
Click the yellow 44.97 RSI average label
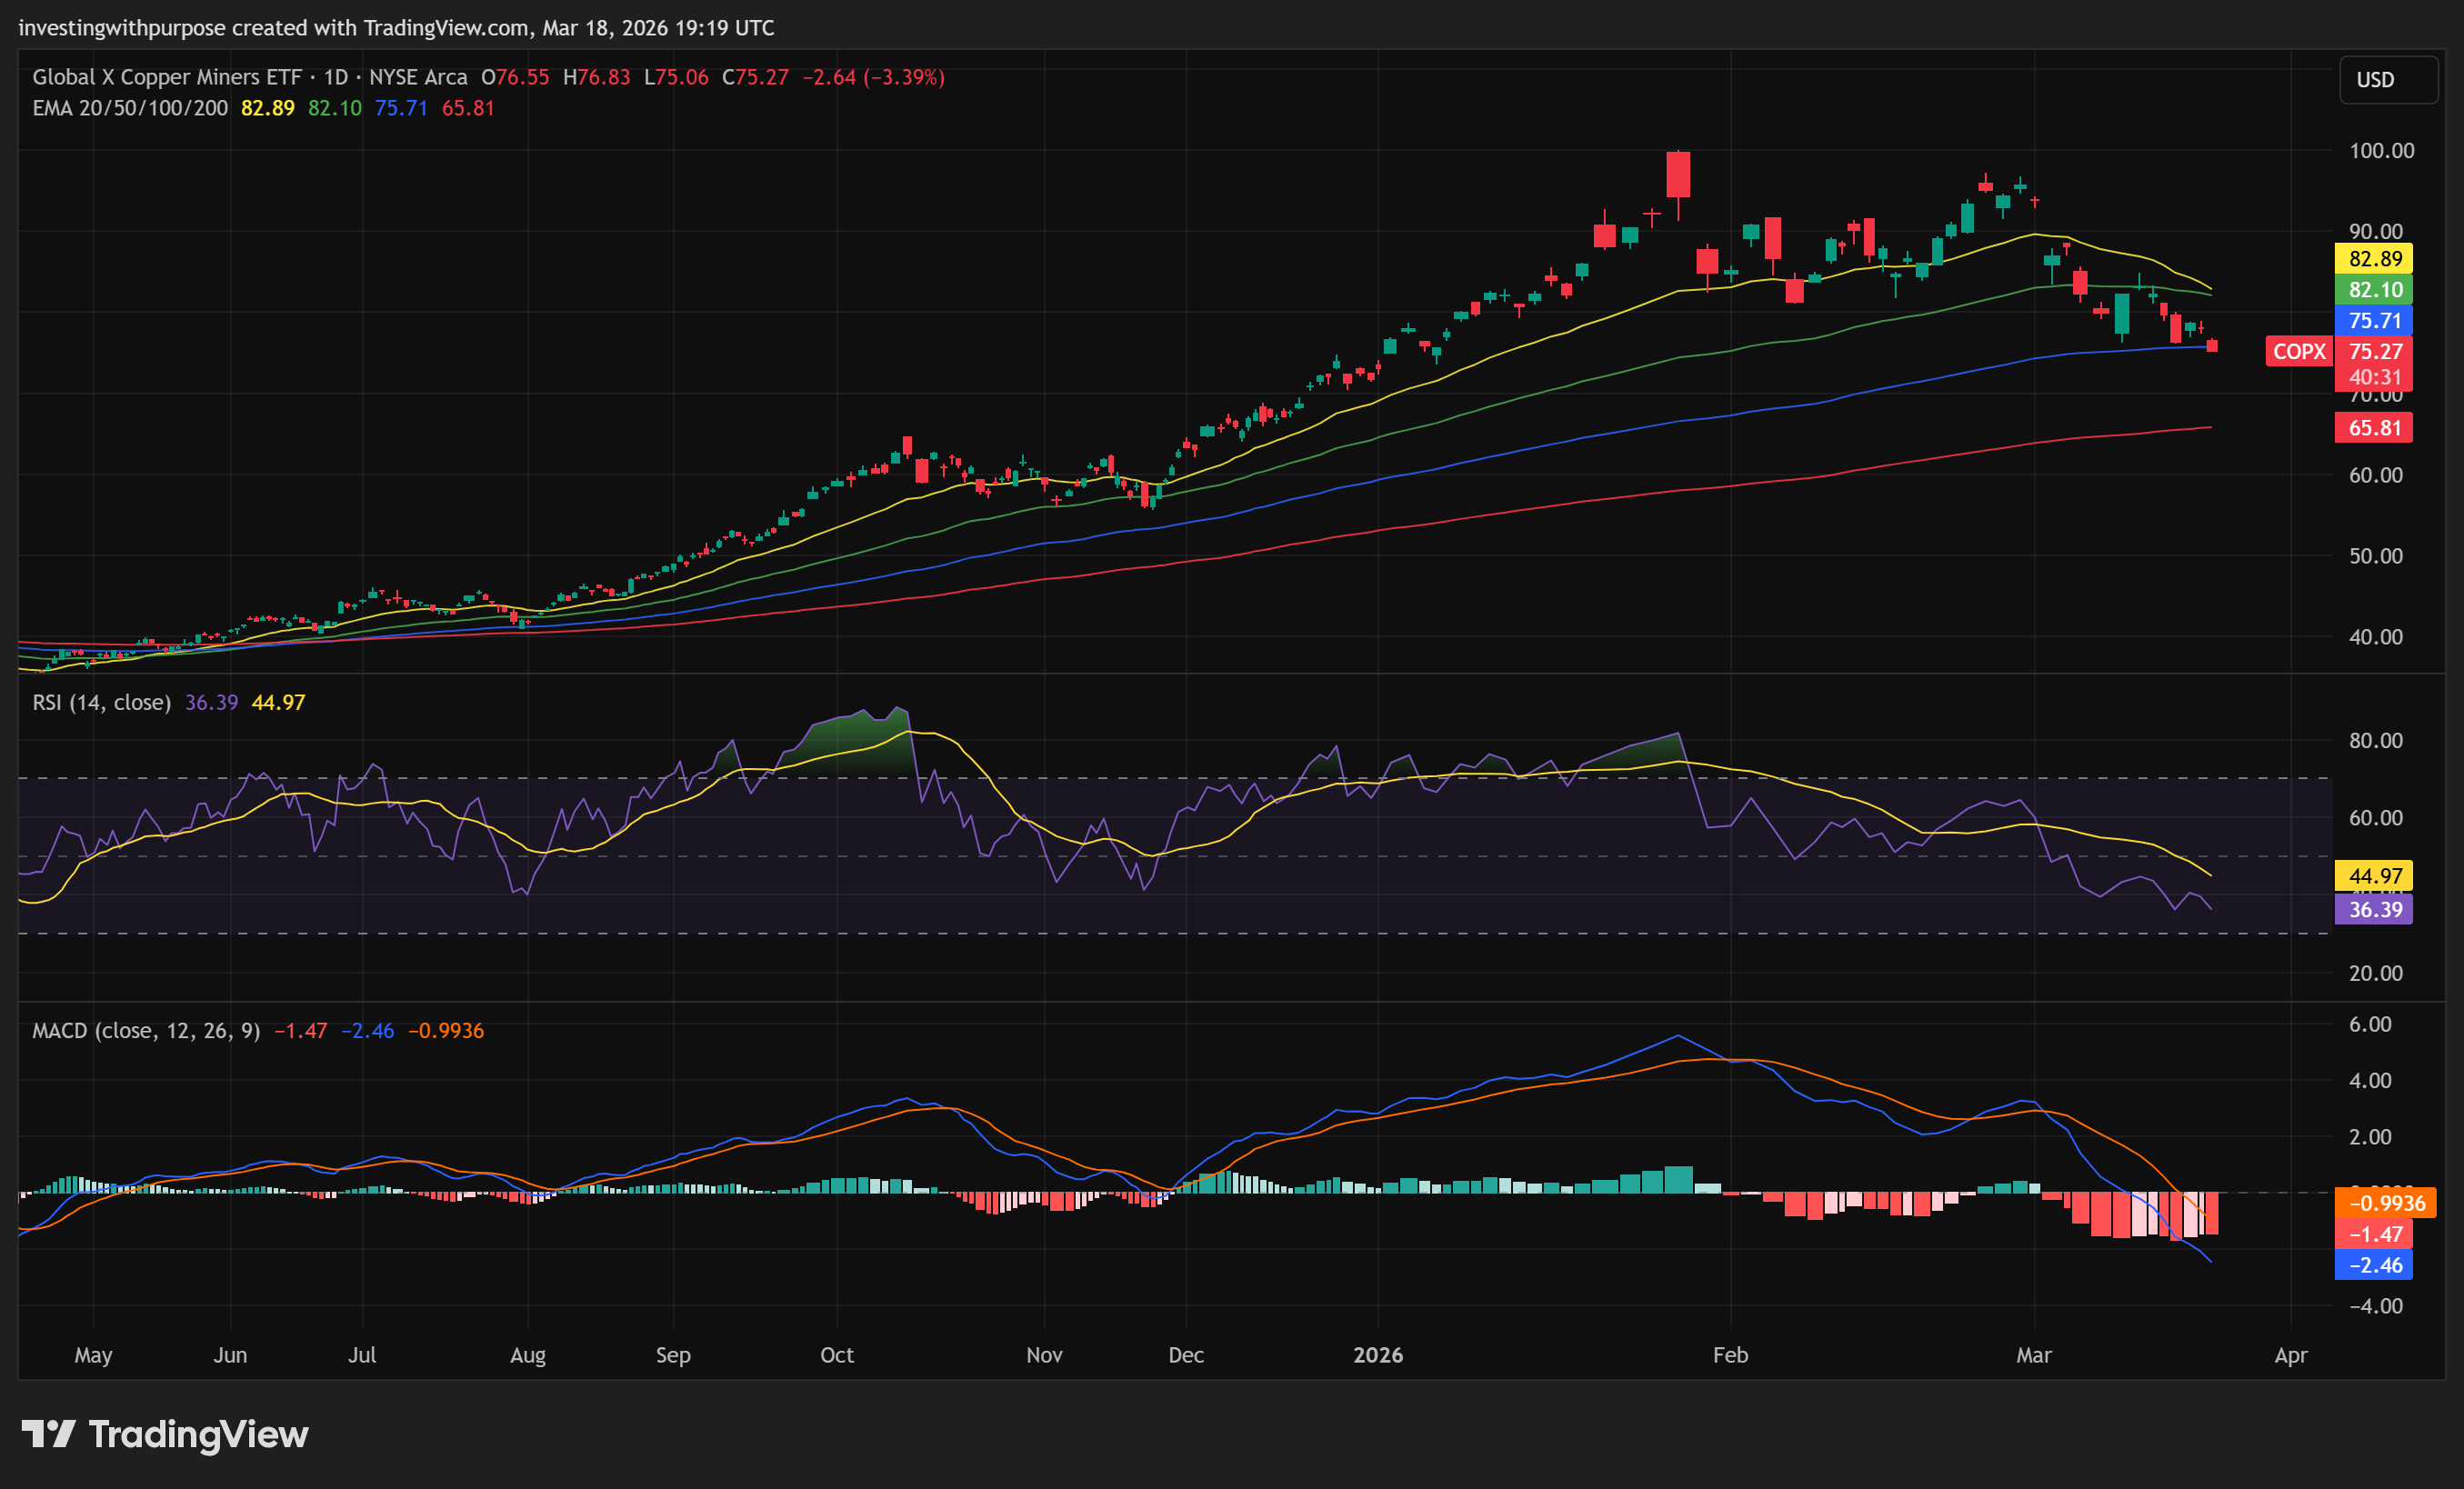(2374, 876)
